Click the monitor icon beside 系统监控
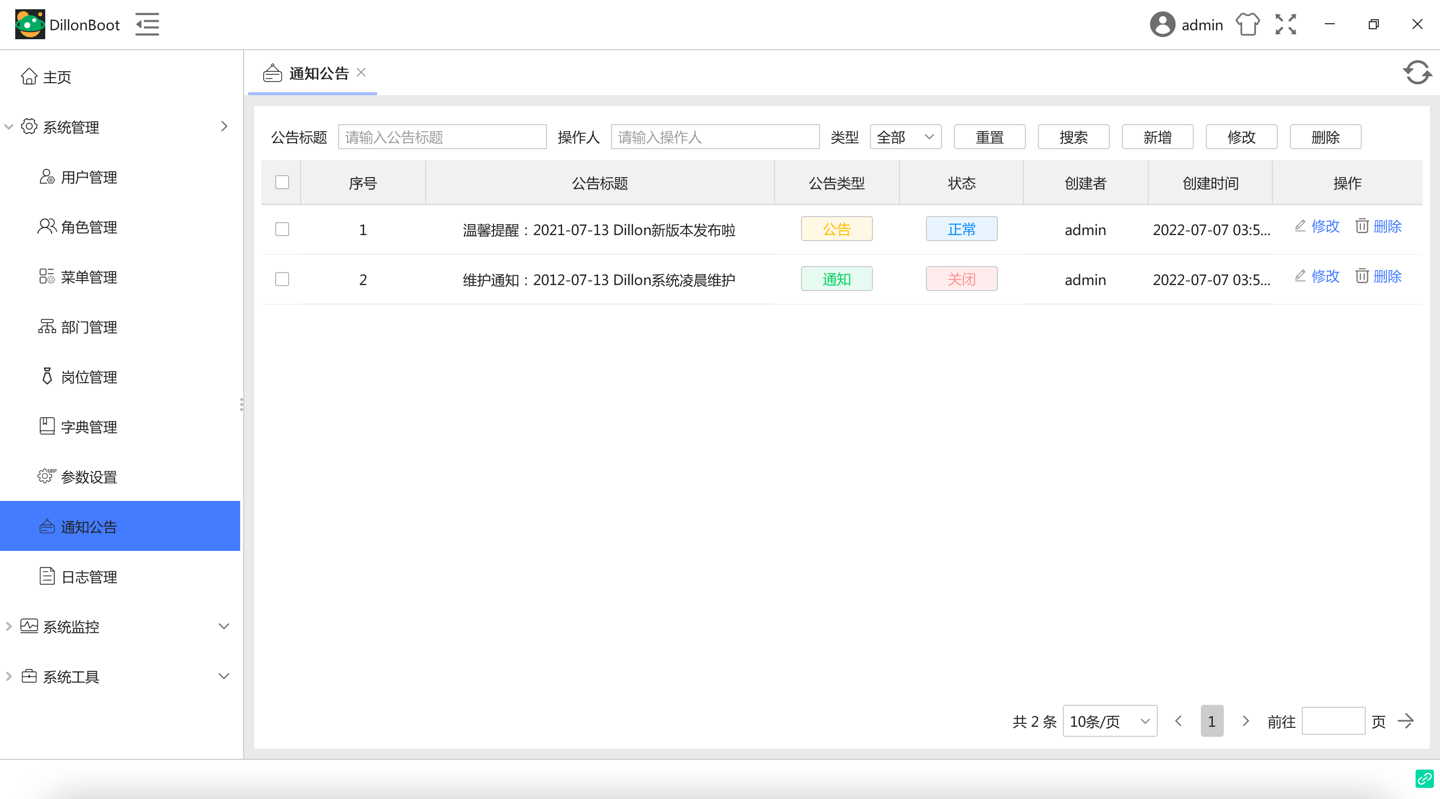Image resolution: width=1440 pixels, height=799 pixels. tap(29, 626)
